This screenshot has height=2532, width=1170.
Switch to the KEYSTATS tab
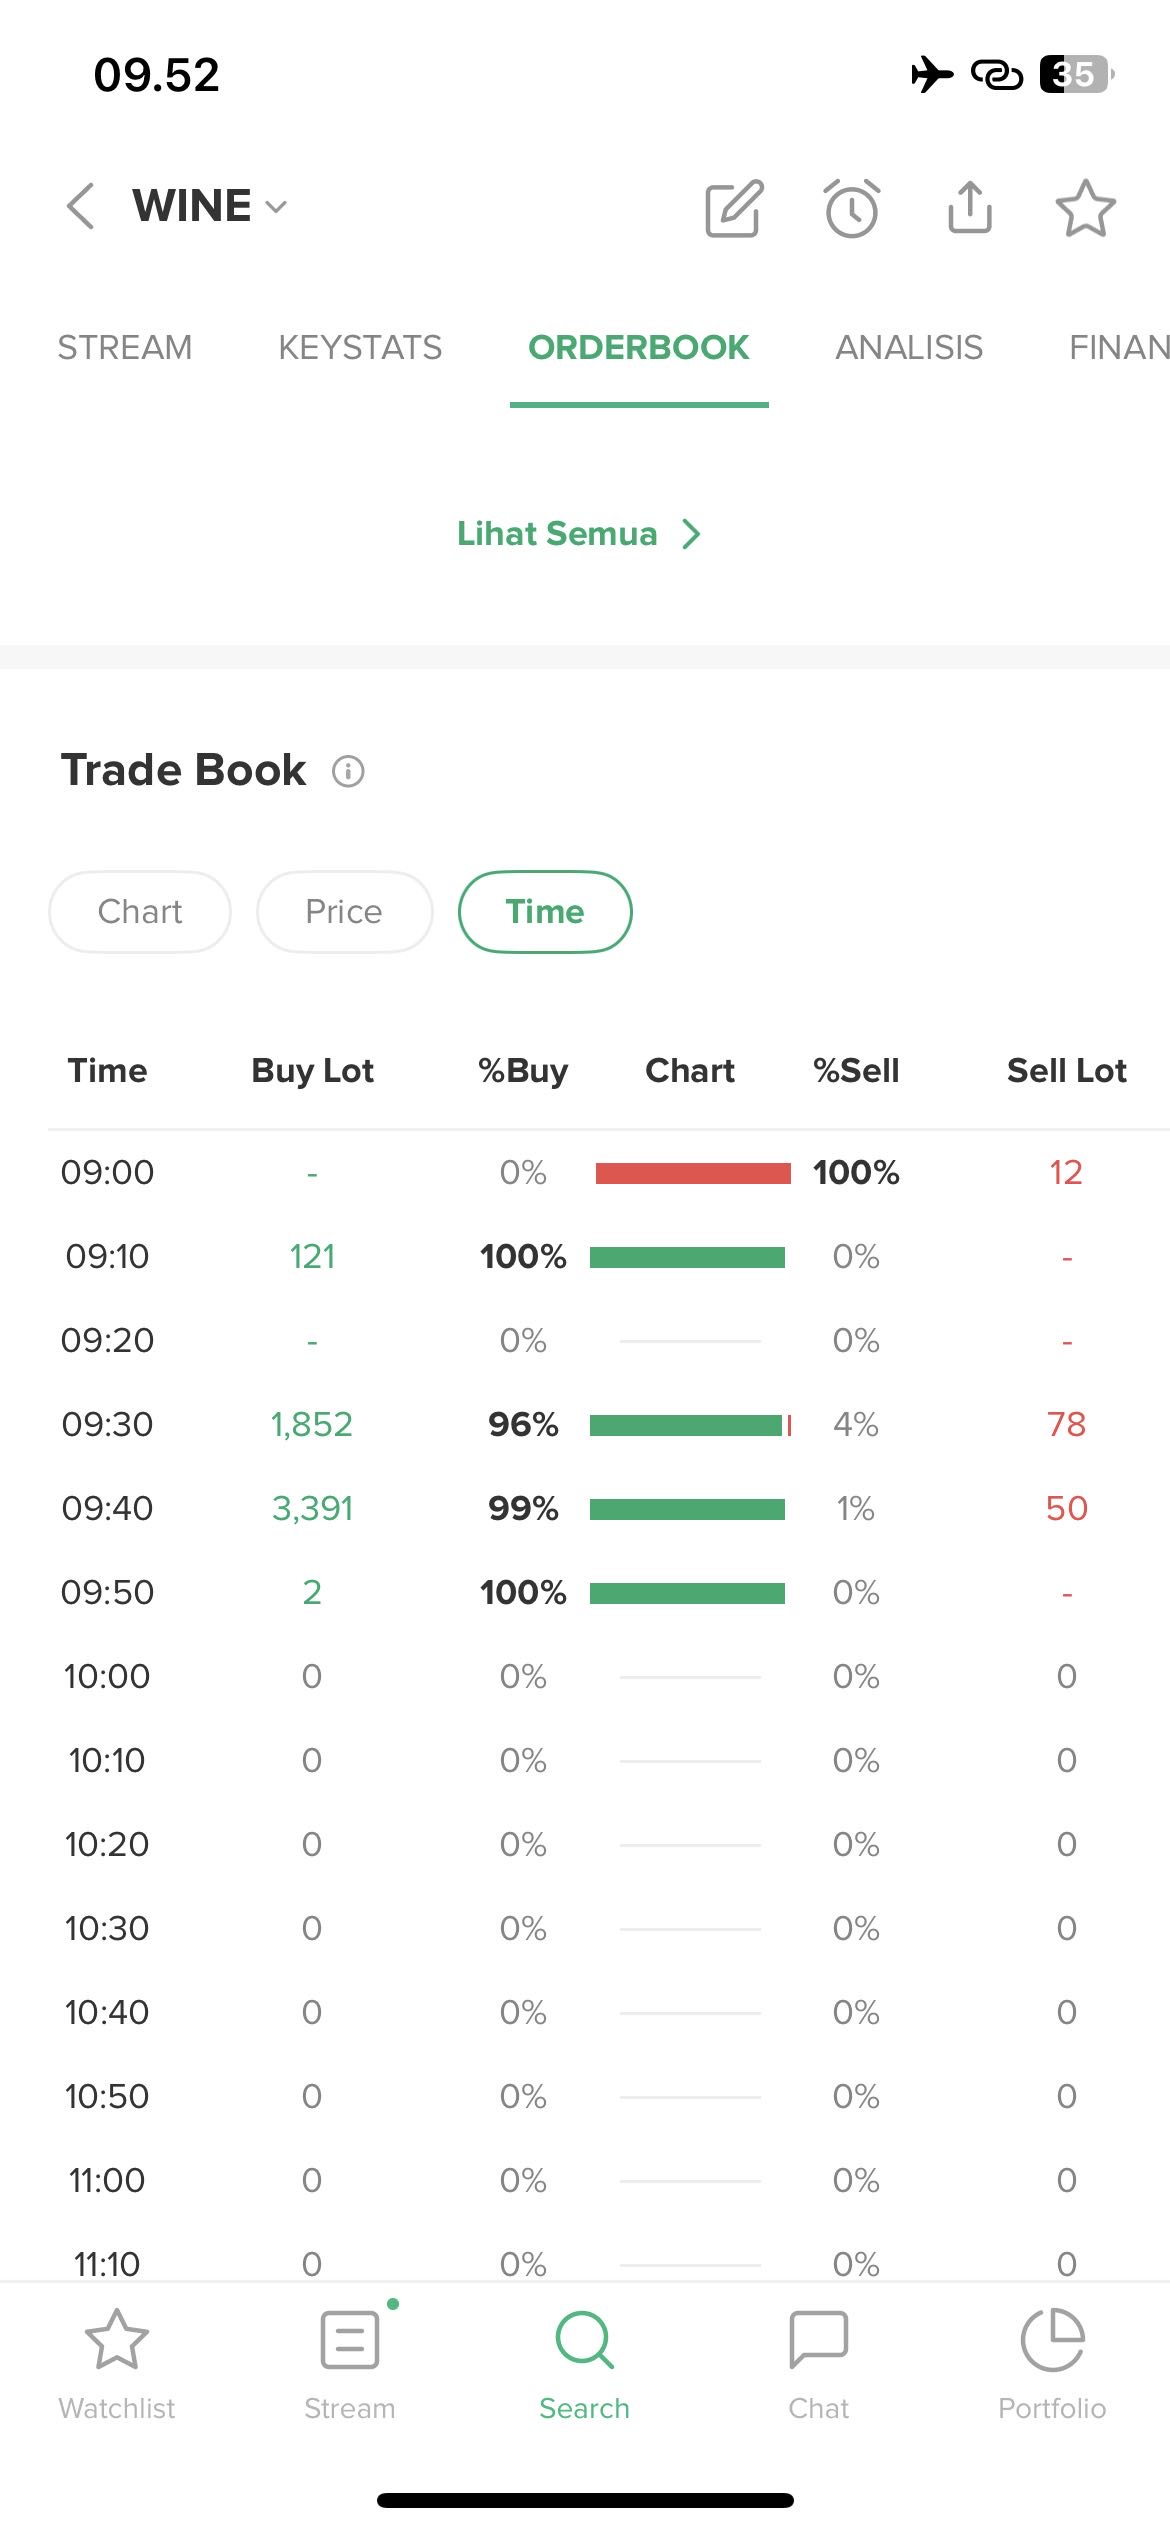(360, 348)
